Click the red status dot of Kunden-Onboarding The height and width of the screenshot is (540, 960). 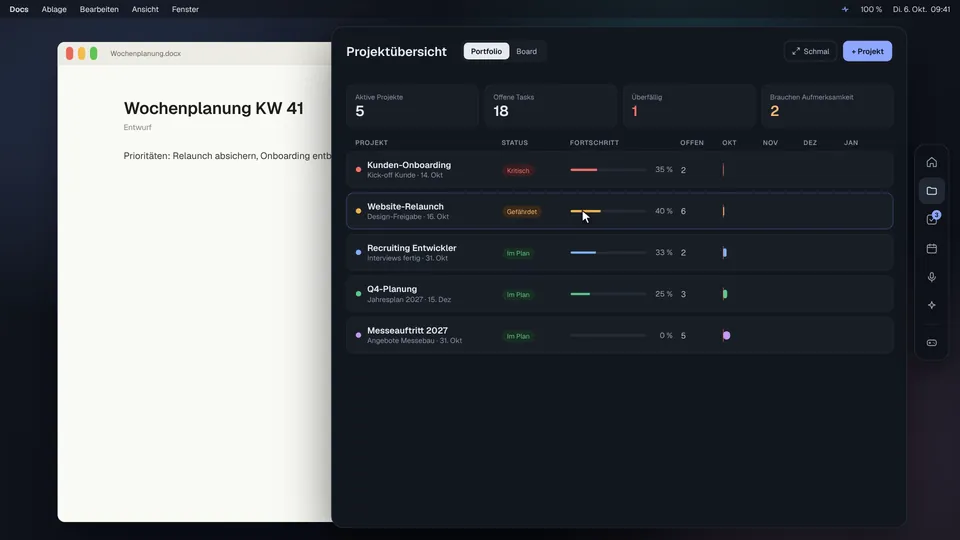[x=358, y=170]
